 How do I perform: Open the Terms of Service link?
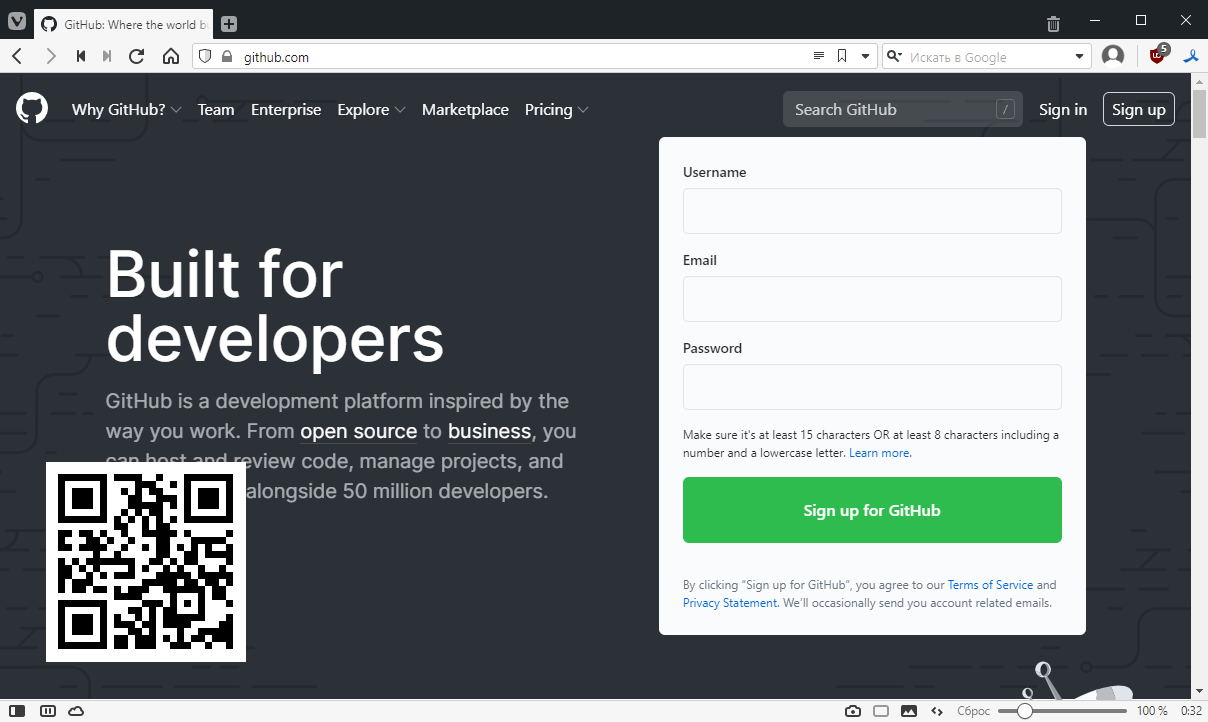[990, 585]
